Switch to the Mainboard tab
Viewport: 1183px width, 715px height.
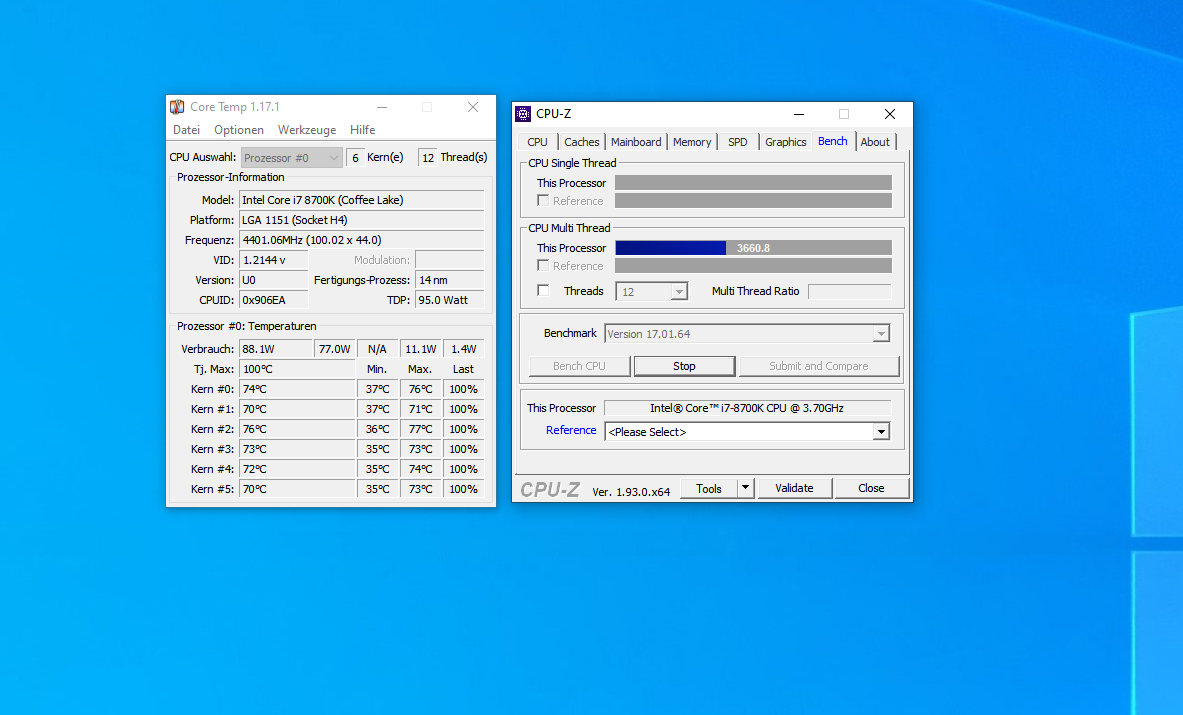tap(635, 141)
